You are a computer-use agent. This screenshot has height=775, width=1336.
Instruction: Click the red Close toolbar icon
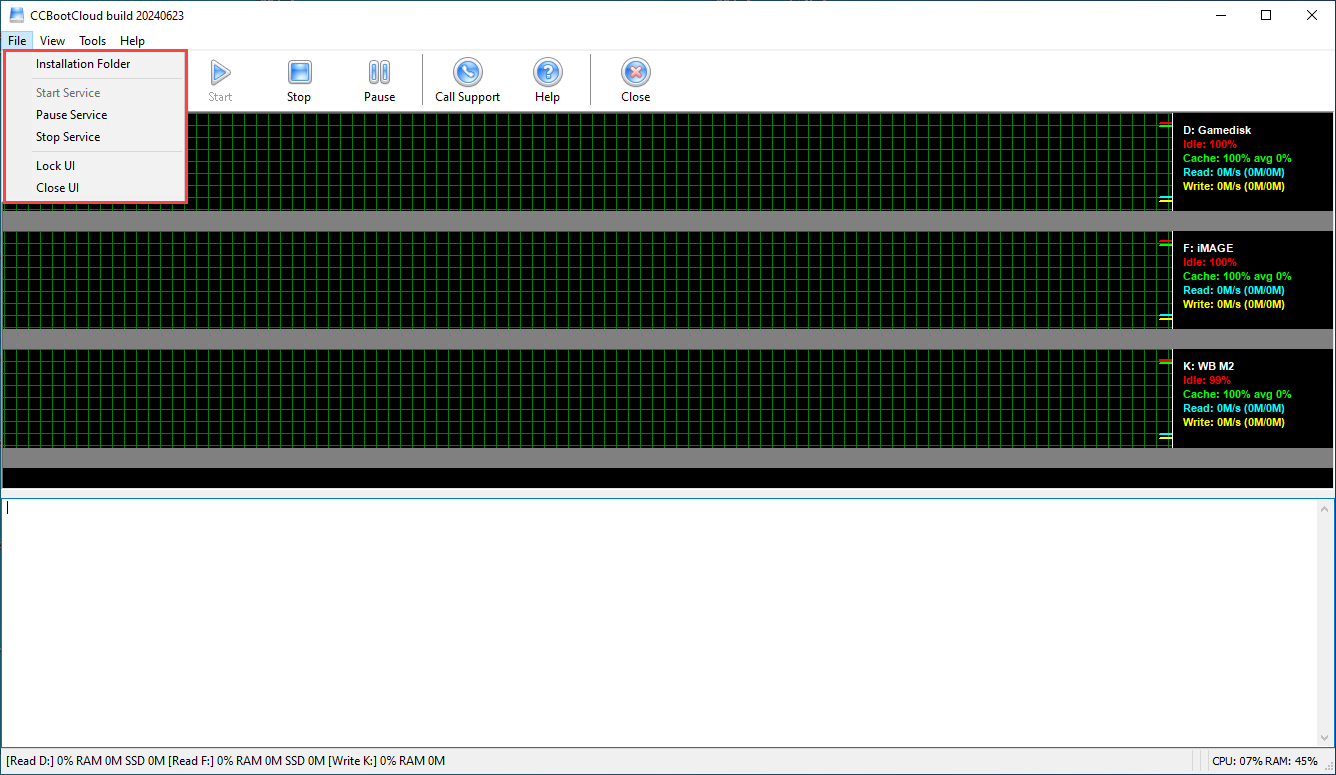pos(635,73)
